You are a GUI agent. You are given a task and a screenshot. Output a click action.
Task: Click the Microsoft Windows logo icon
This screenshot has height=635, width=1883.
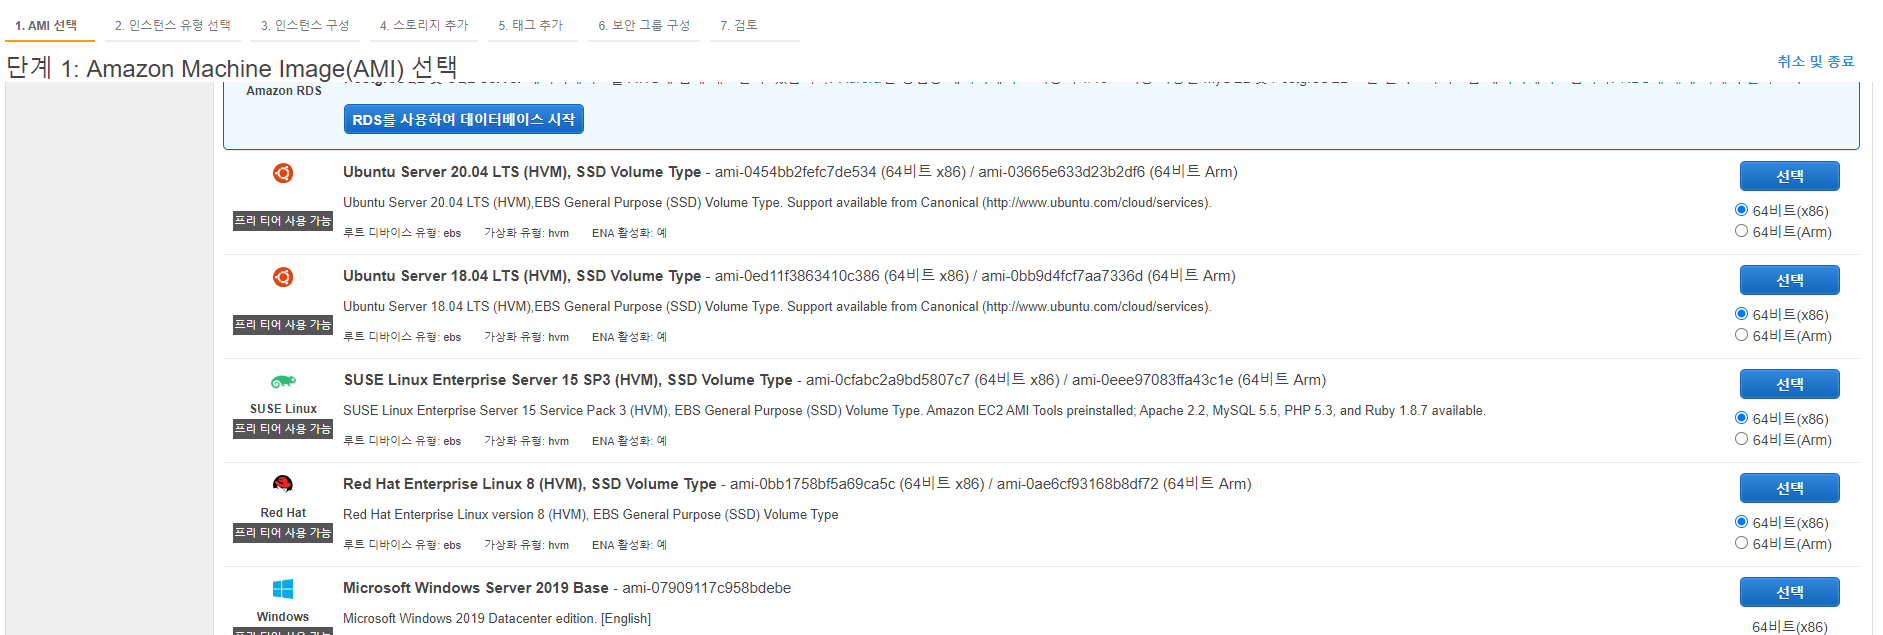pos(283,589)
